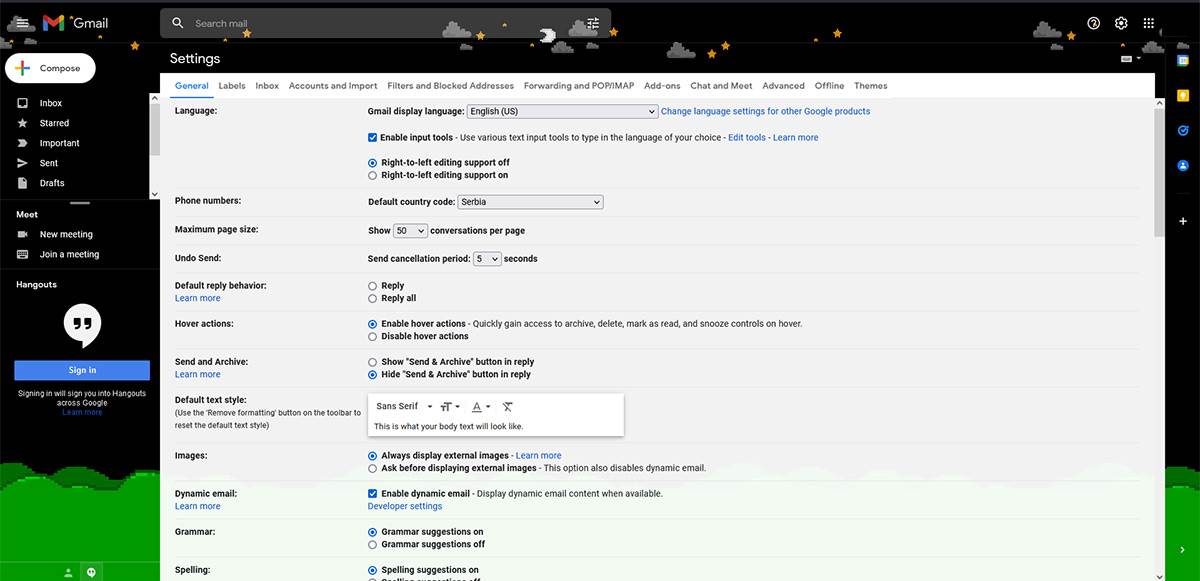Click the Get Add-ons plus icon
Image resolution: width=1200 pixels, height=581 pixels.
click(1183, 221)
